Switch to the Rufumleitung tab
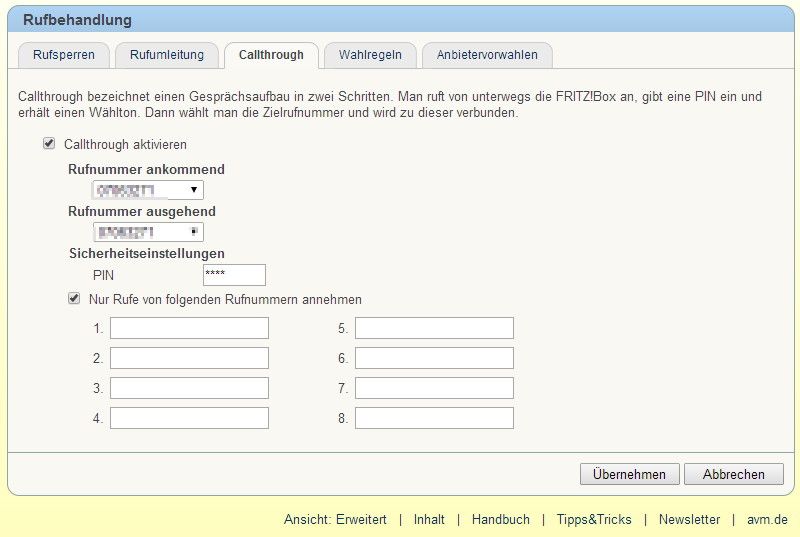The width and height of the screenshot is (800, 537). (x=167, y=55)
